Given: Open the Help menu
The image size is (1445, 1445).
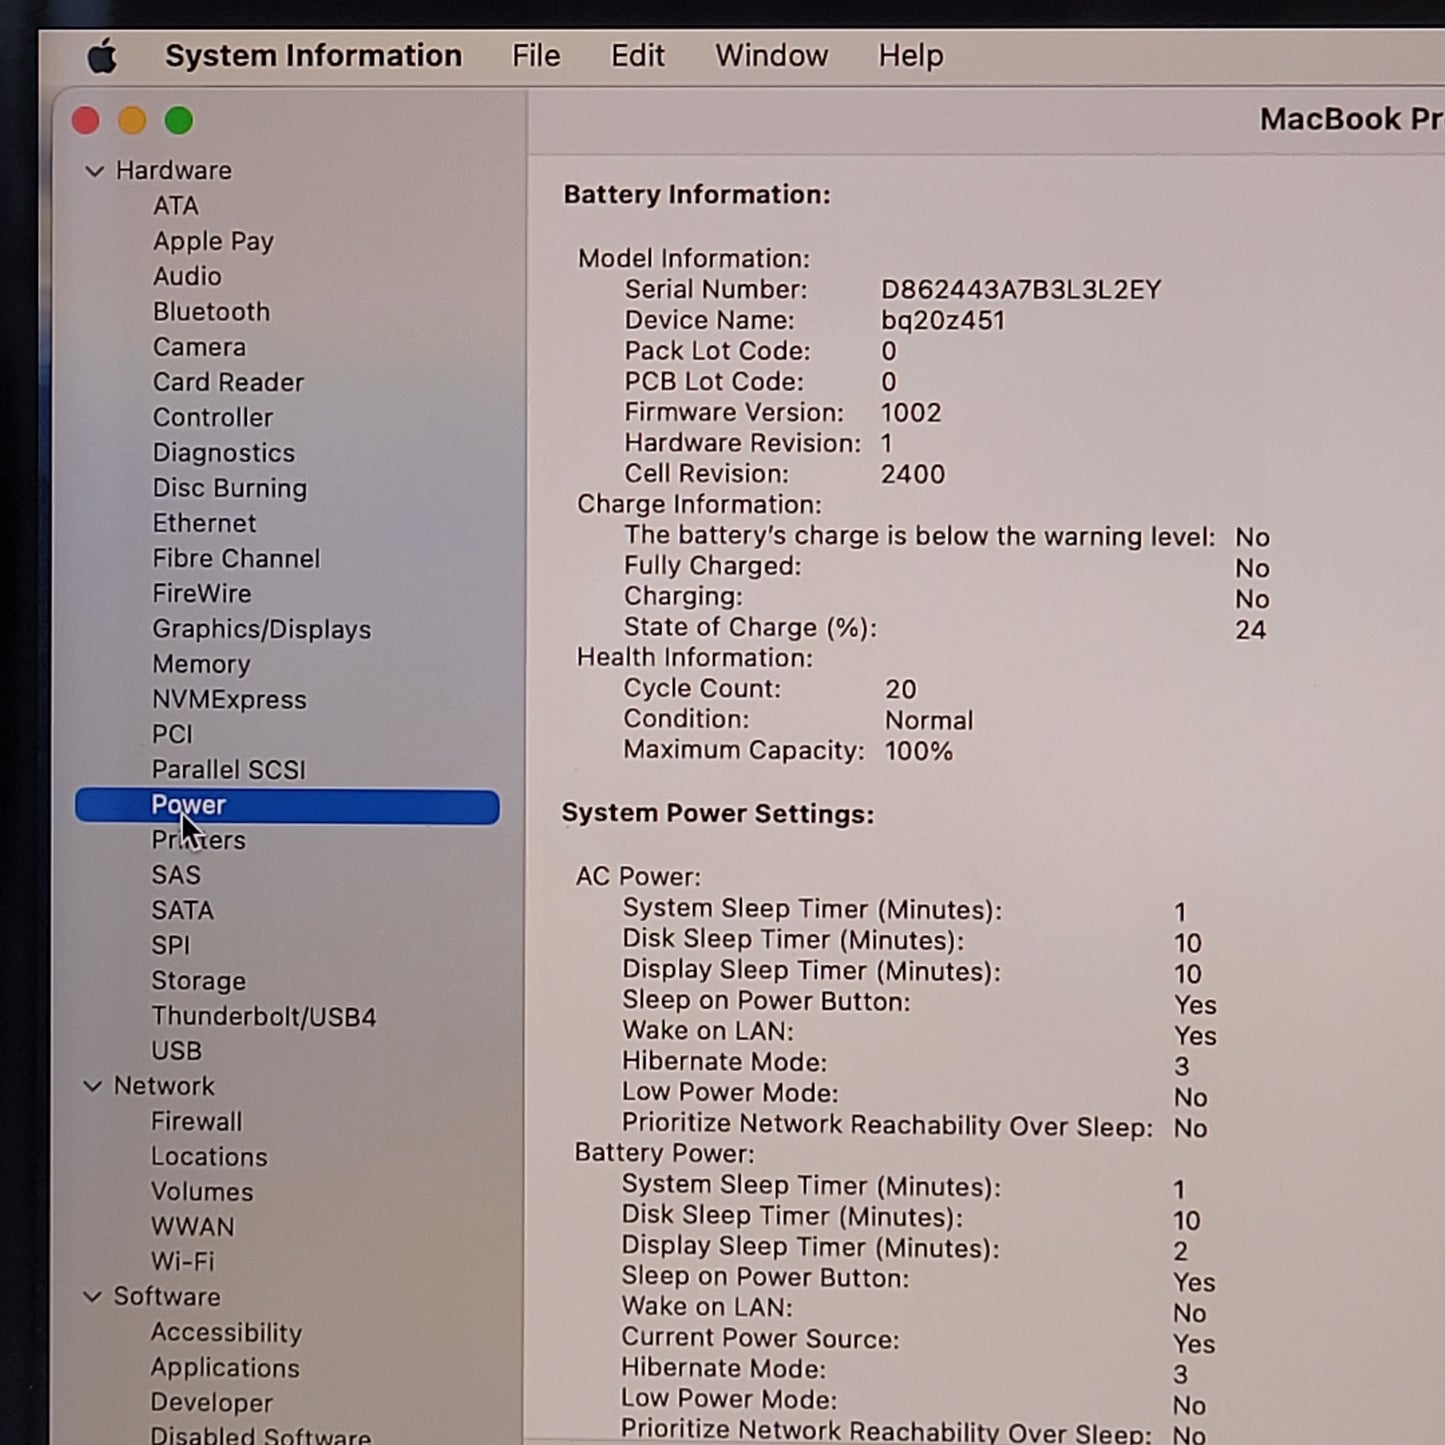Looking at the screenshot, I should [x=909, y=55].
